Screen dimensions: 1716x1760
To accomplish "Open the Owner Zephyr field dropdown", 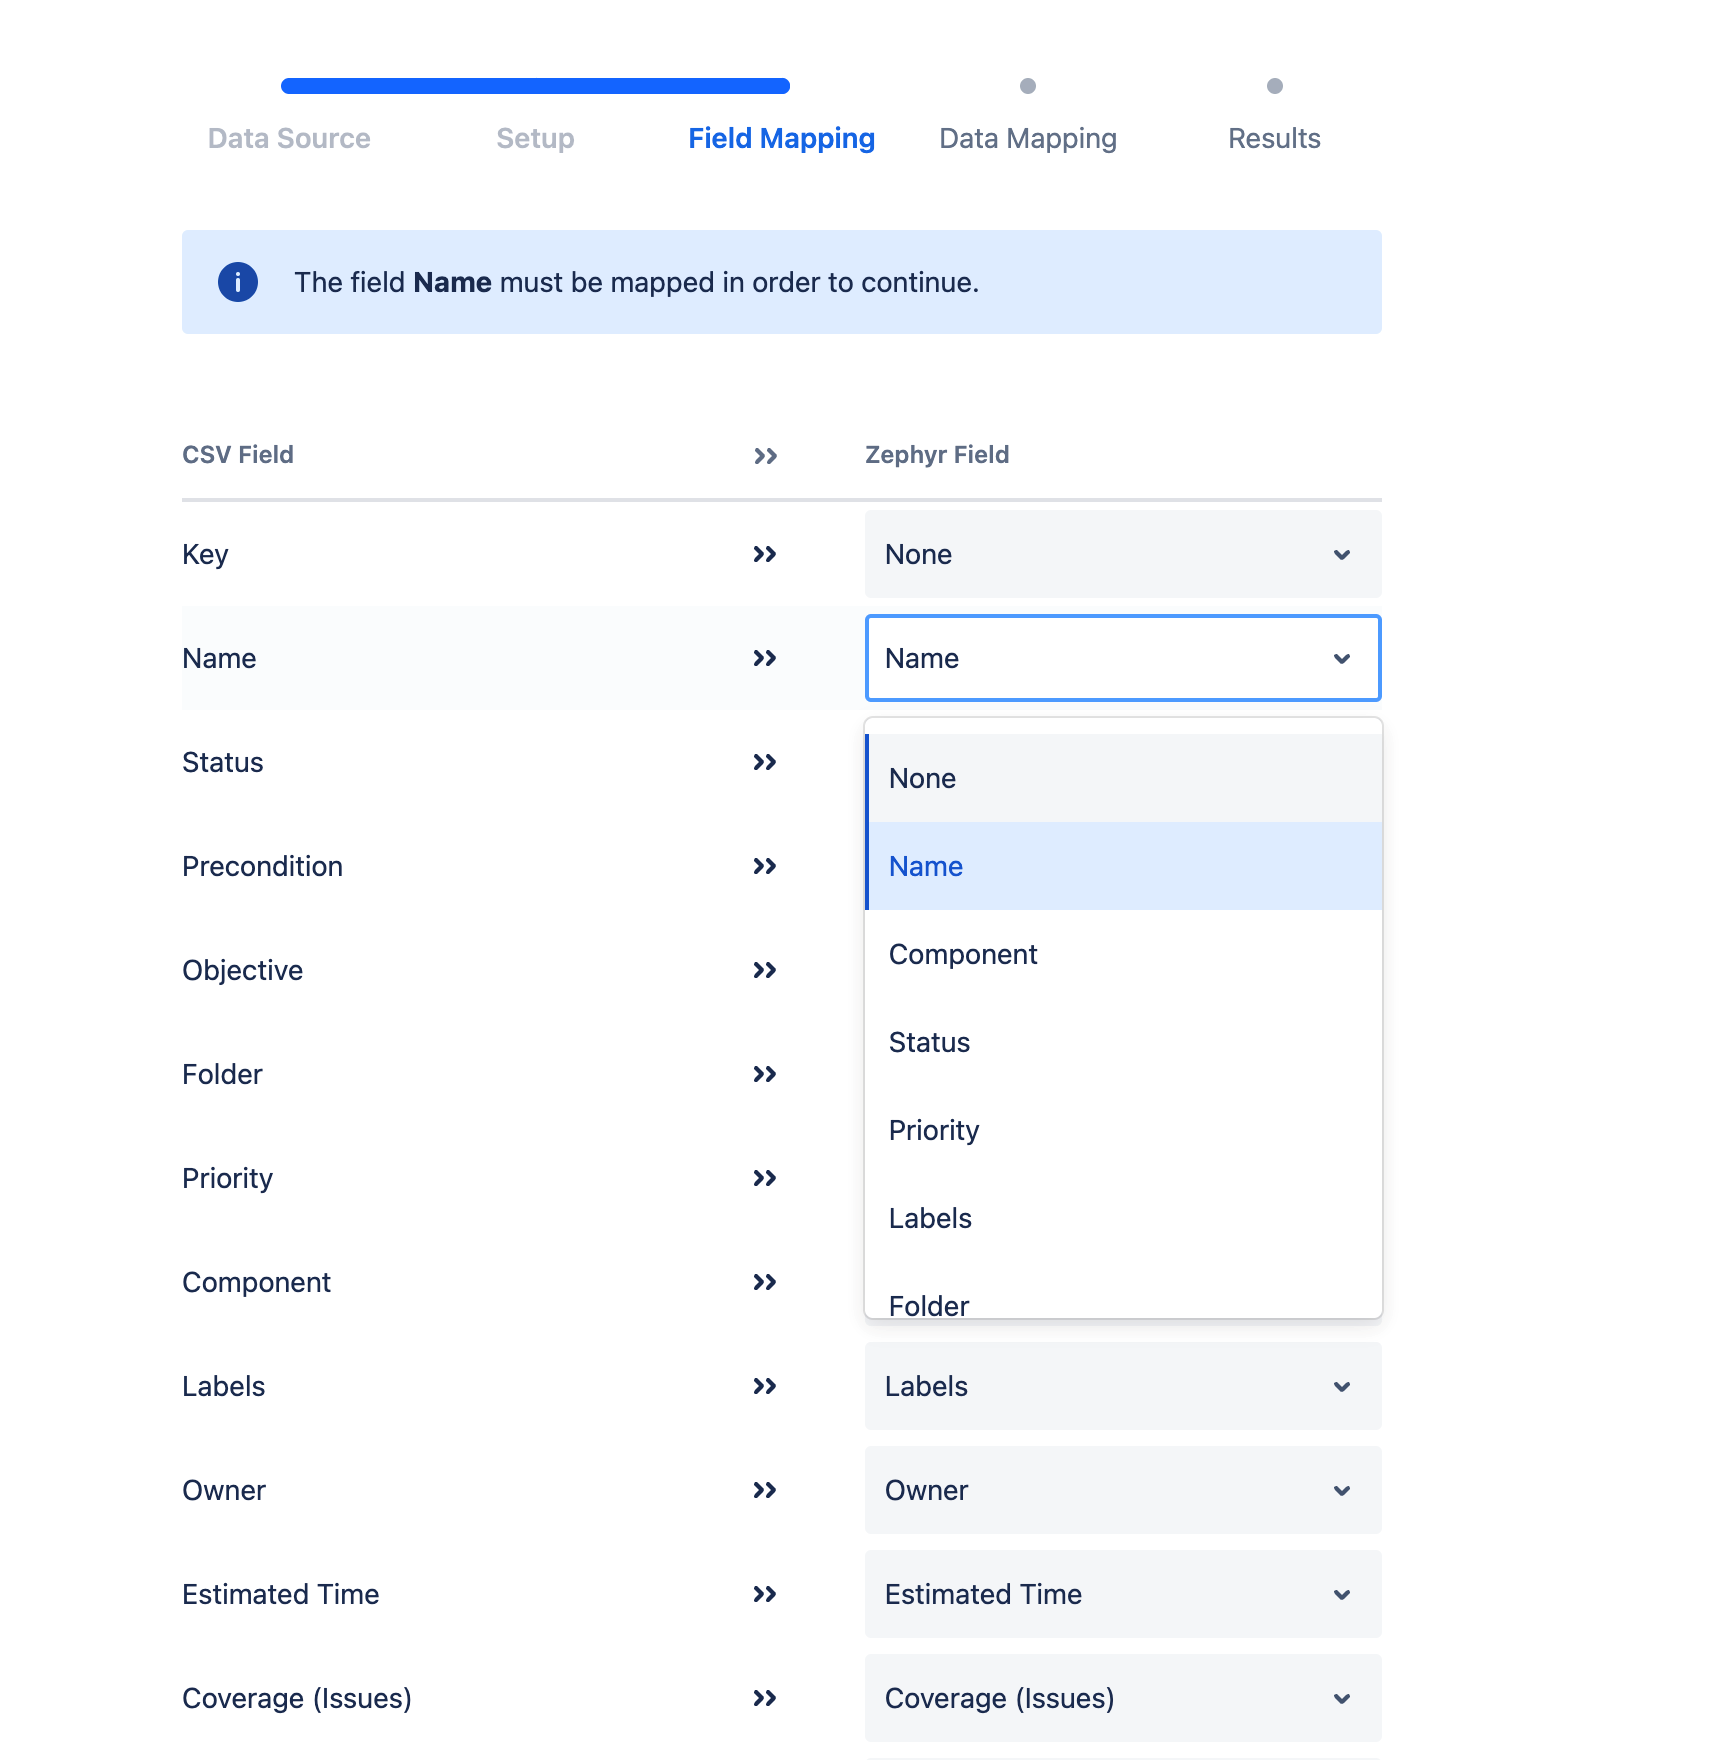I will 1122,1490.
